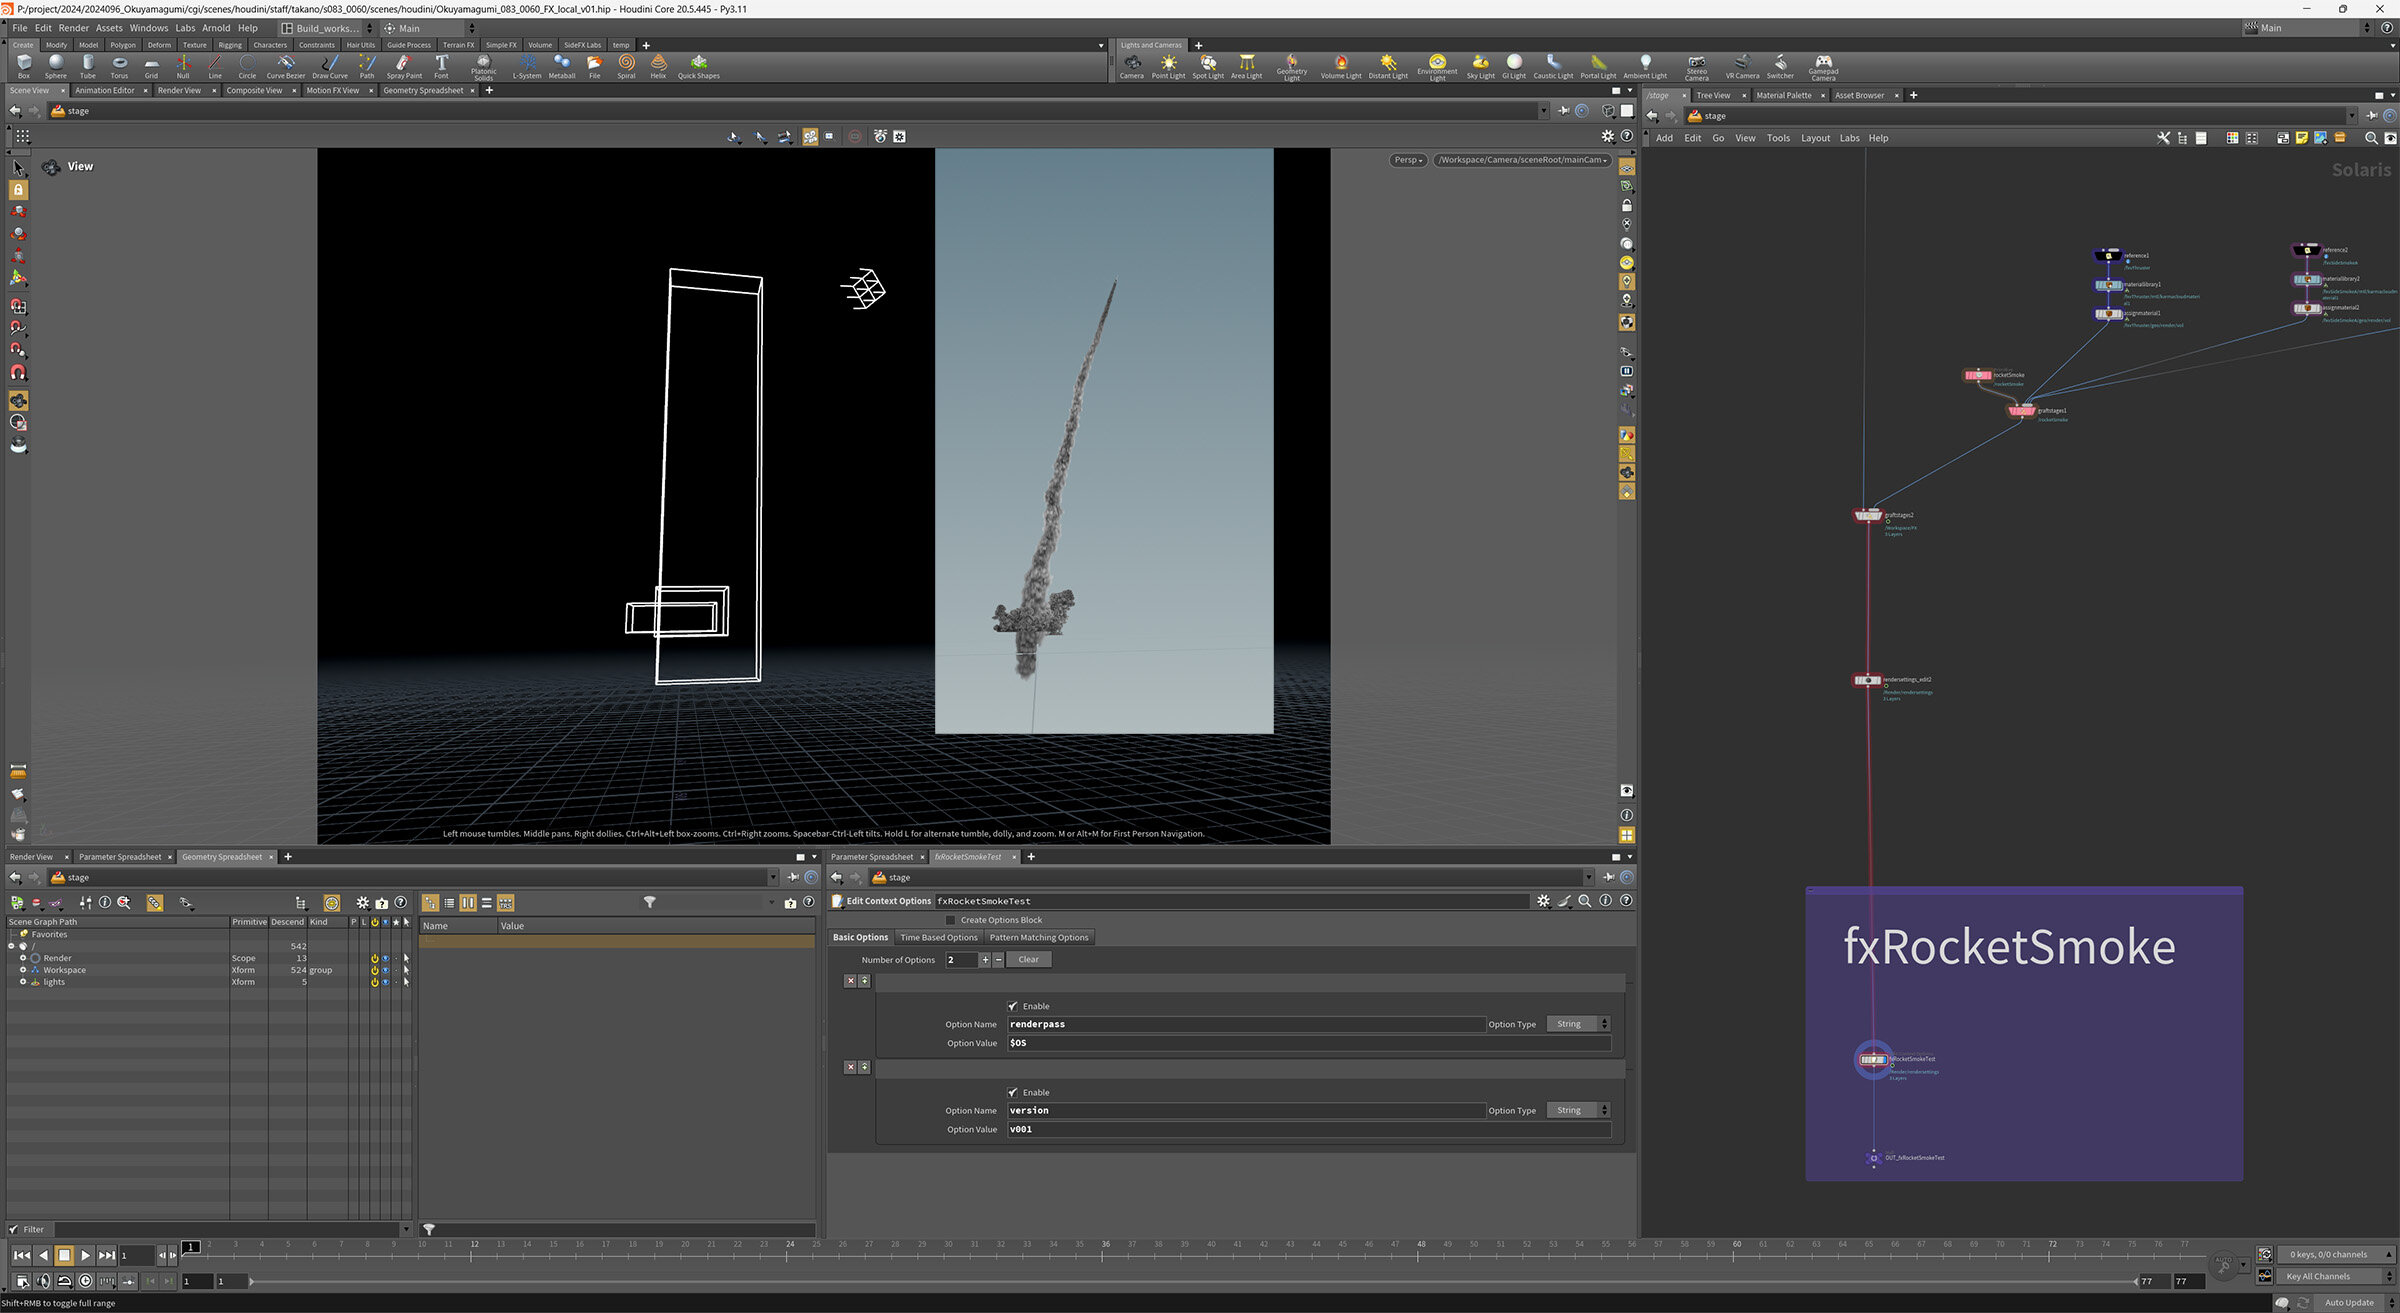The image size is (2400, 1313).
Task: Click the Font shelf tool
Action: [441, 65]
